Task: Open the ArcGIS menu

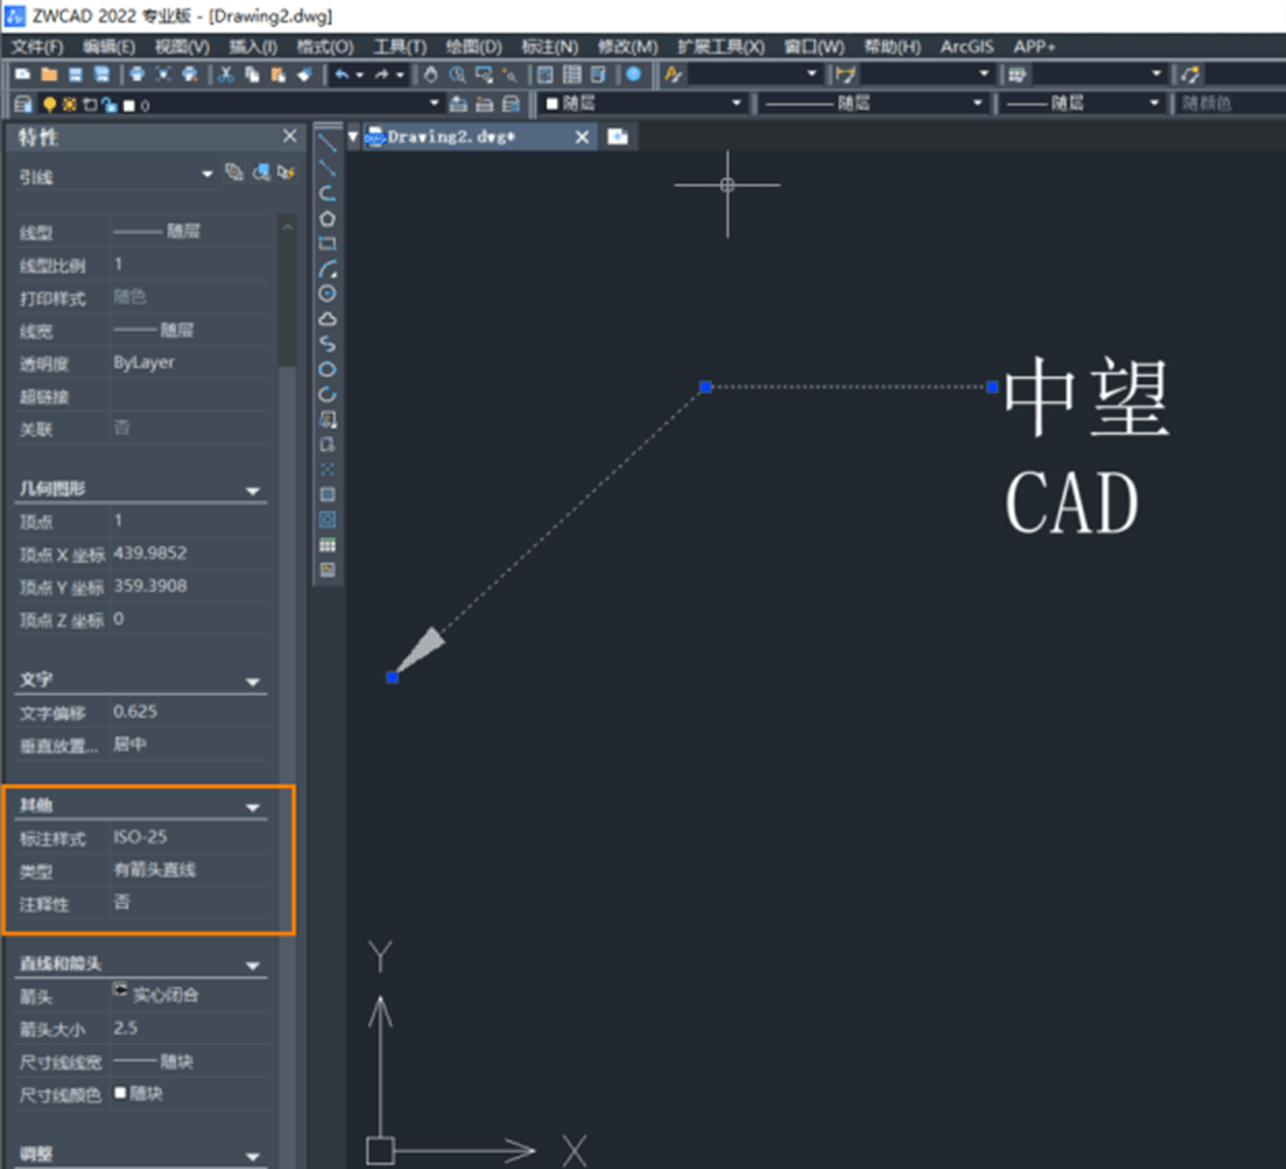Action: (967, 46)
